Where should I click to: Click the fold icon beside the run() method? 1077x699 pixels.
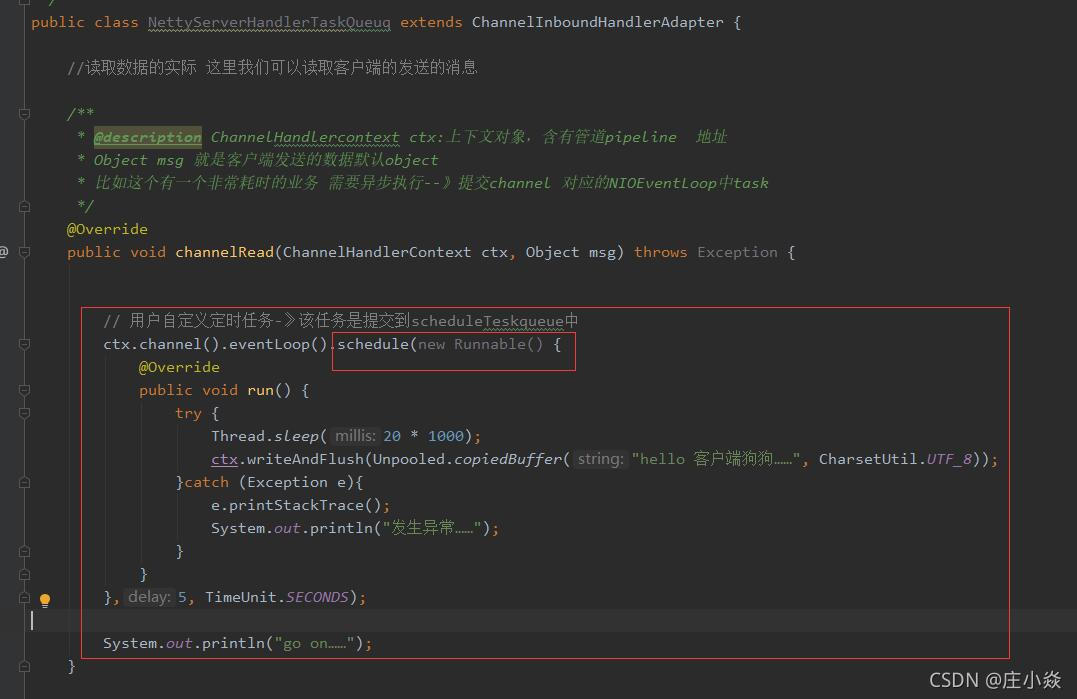(x=24, y=389)
